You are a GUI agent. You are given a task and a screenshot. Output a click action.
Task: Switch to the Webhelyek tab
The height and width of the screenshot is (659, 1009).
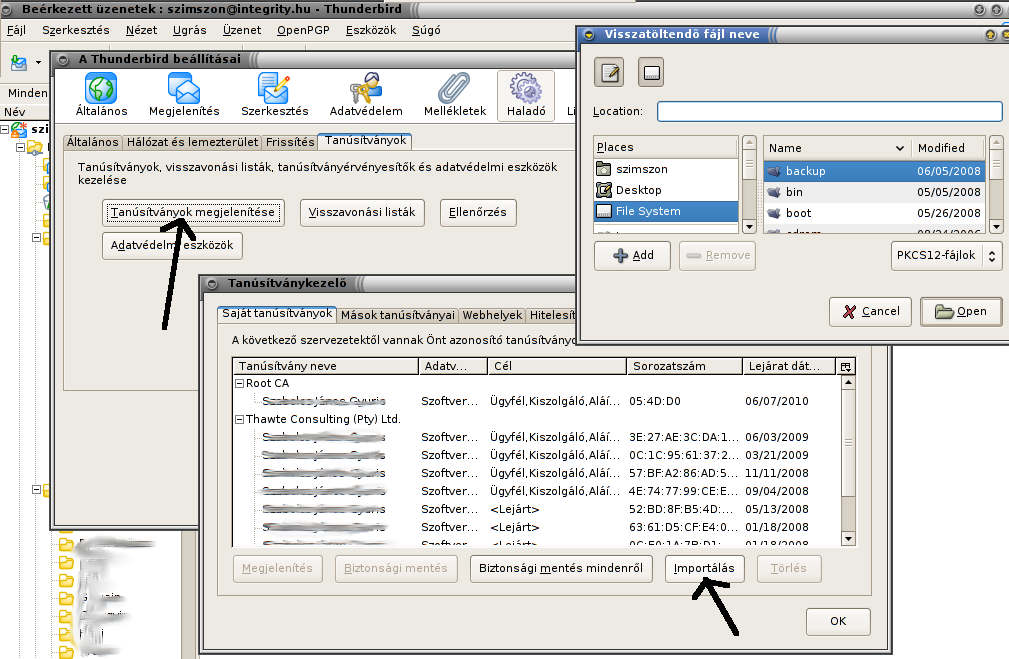click(492, 315)
